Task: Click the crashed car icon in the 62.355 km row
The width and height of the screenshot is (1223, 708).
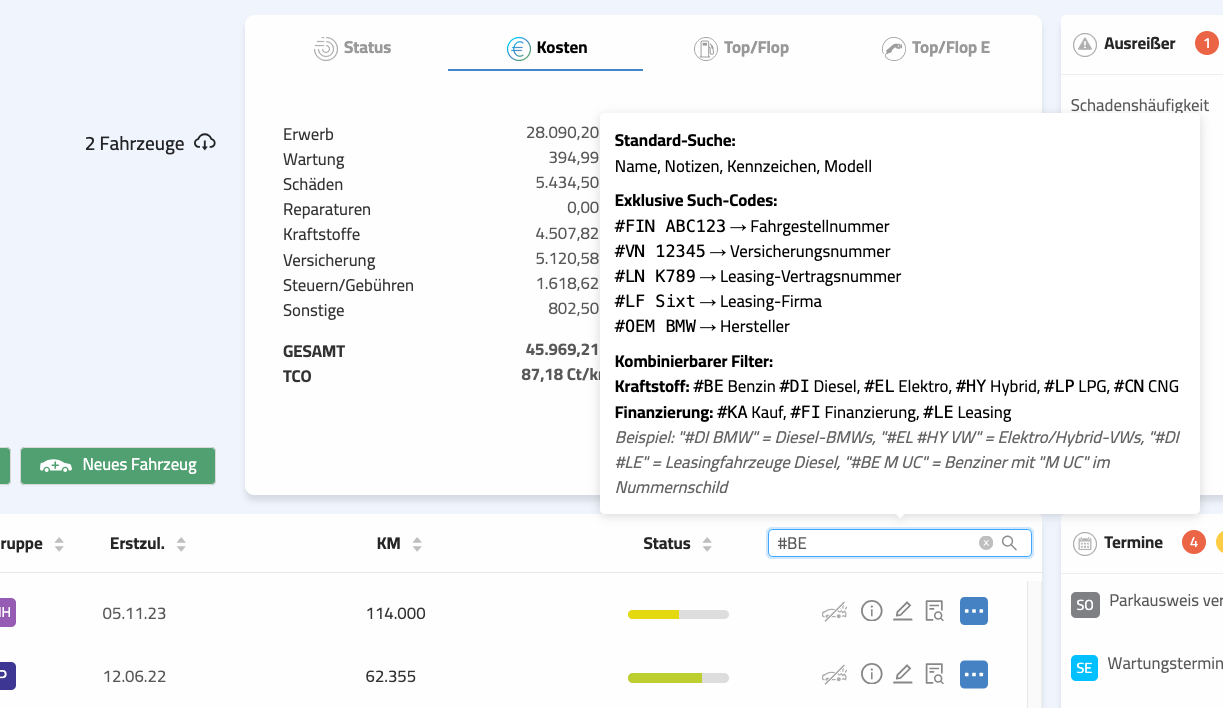Action: [x=835, y=676]
